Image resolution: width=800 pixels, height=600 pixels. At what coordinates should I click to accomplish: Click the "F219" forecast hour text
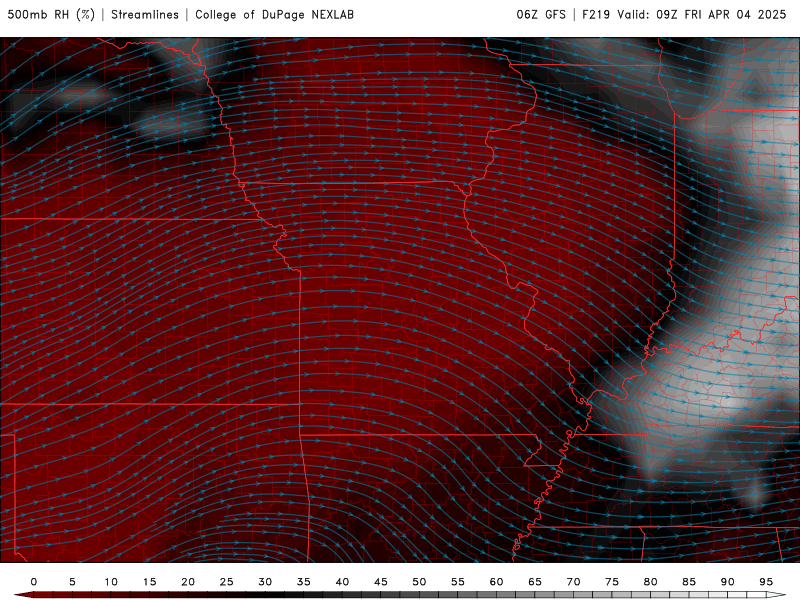pos(596,15)
